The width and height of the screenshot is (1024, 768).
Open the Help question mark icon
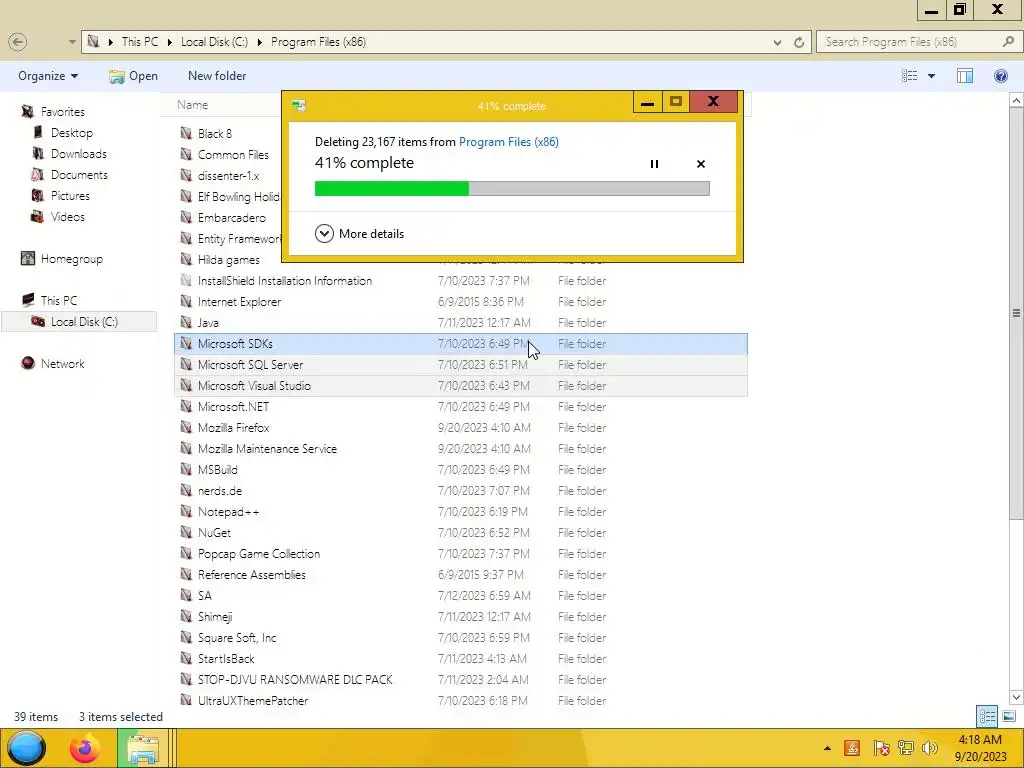[x=1000, y=76]
